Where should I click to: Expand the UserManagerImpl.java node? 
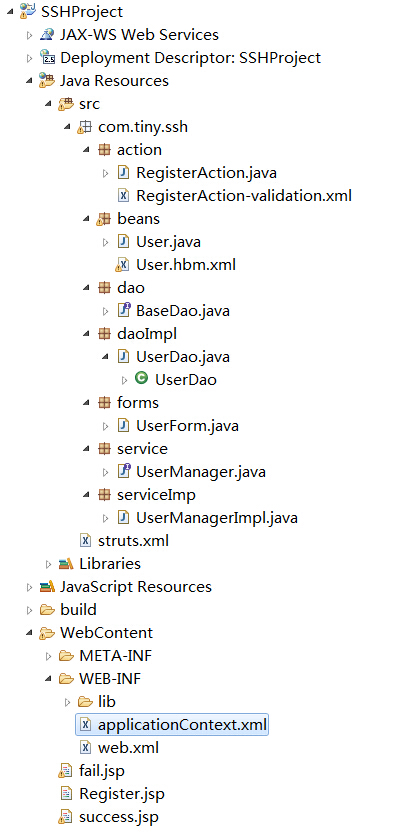pos(105,518)
